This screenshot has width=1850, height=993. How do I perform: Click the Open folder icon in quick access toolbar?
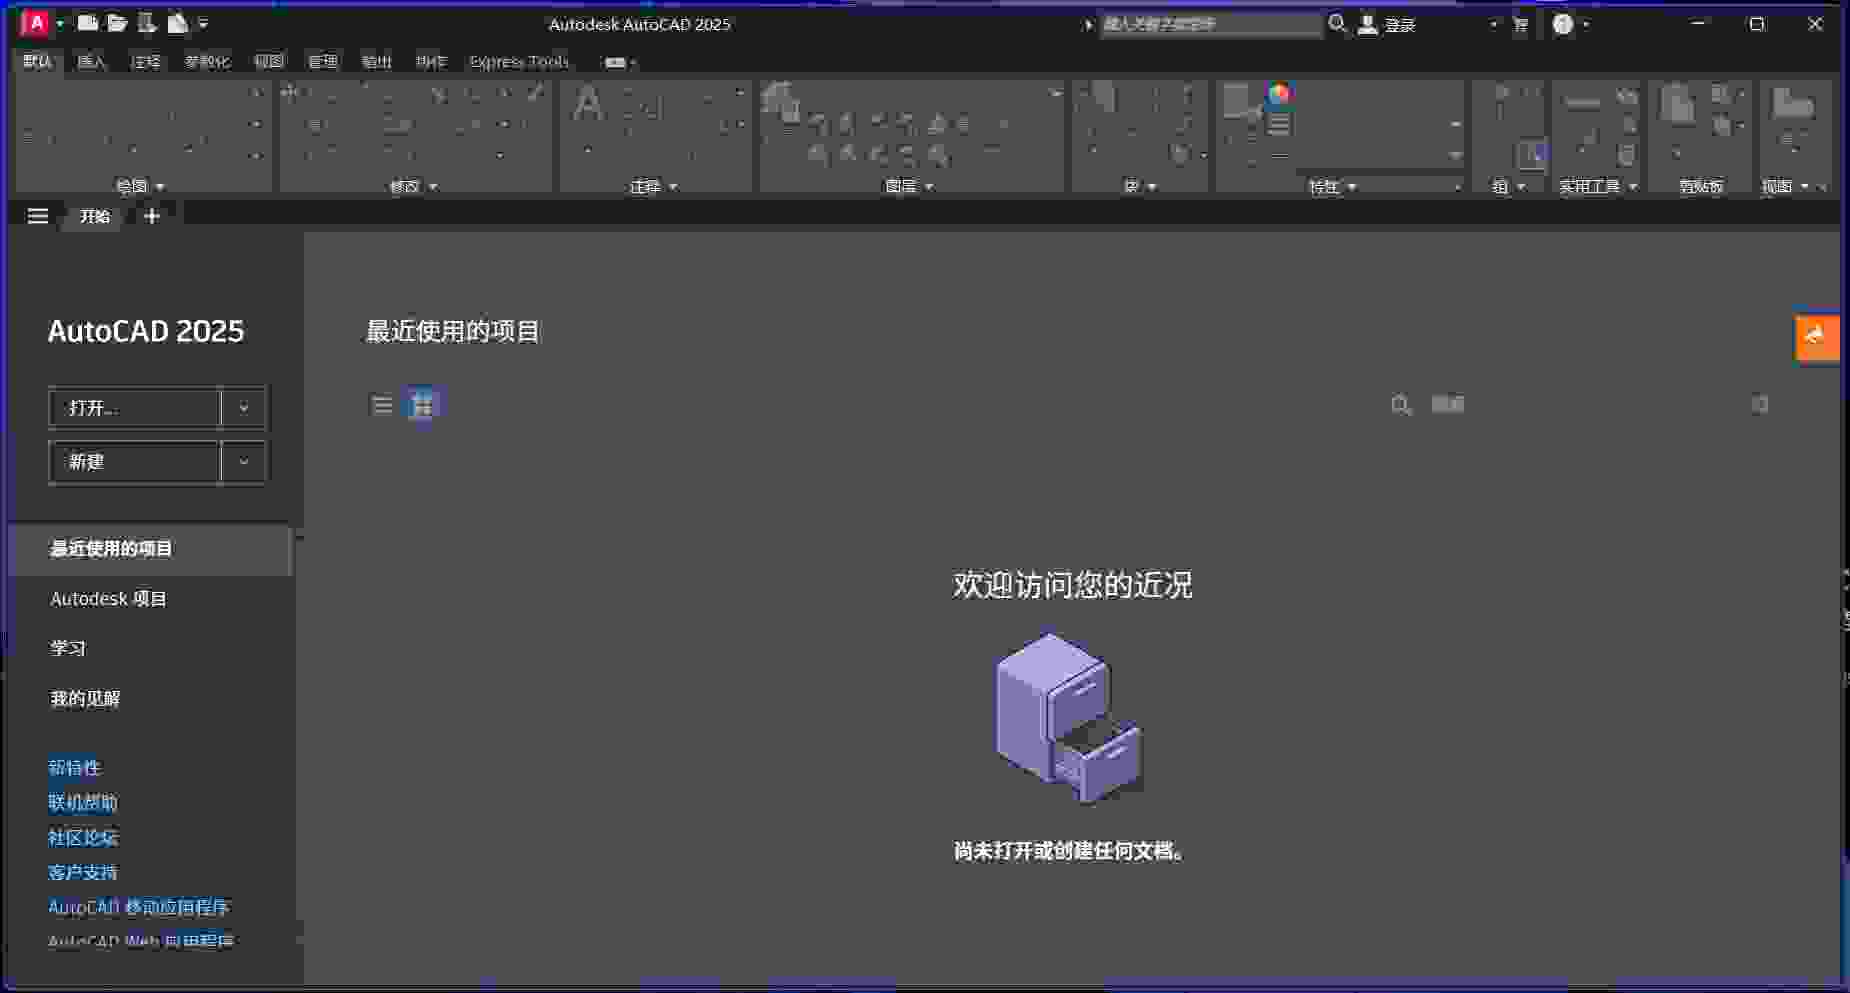(x=117, y=23)
